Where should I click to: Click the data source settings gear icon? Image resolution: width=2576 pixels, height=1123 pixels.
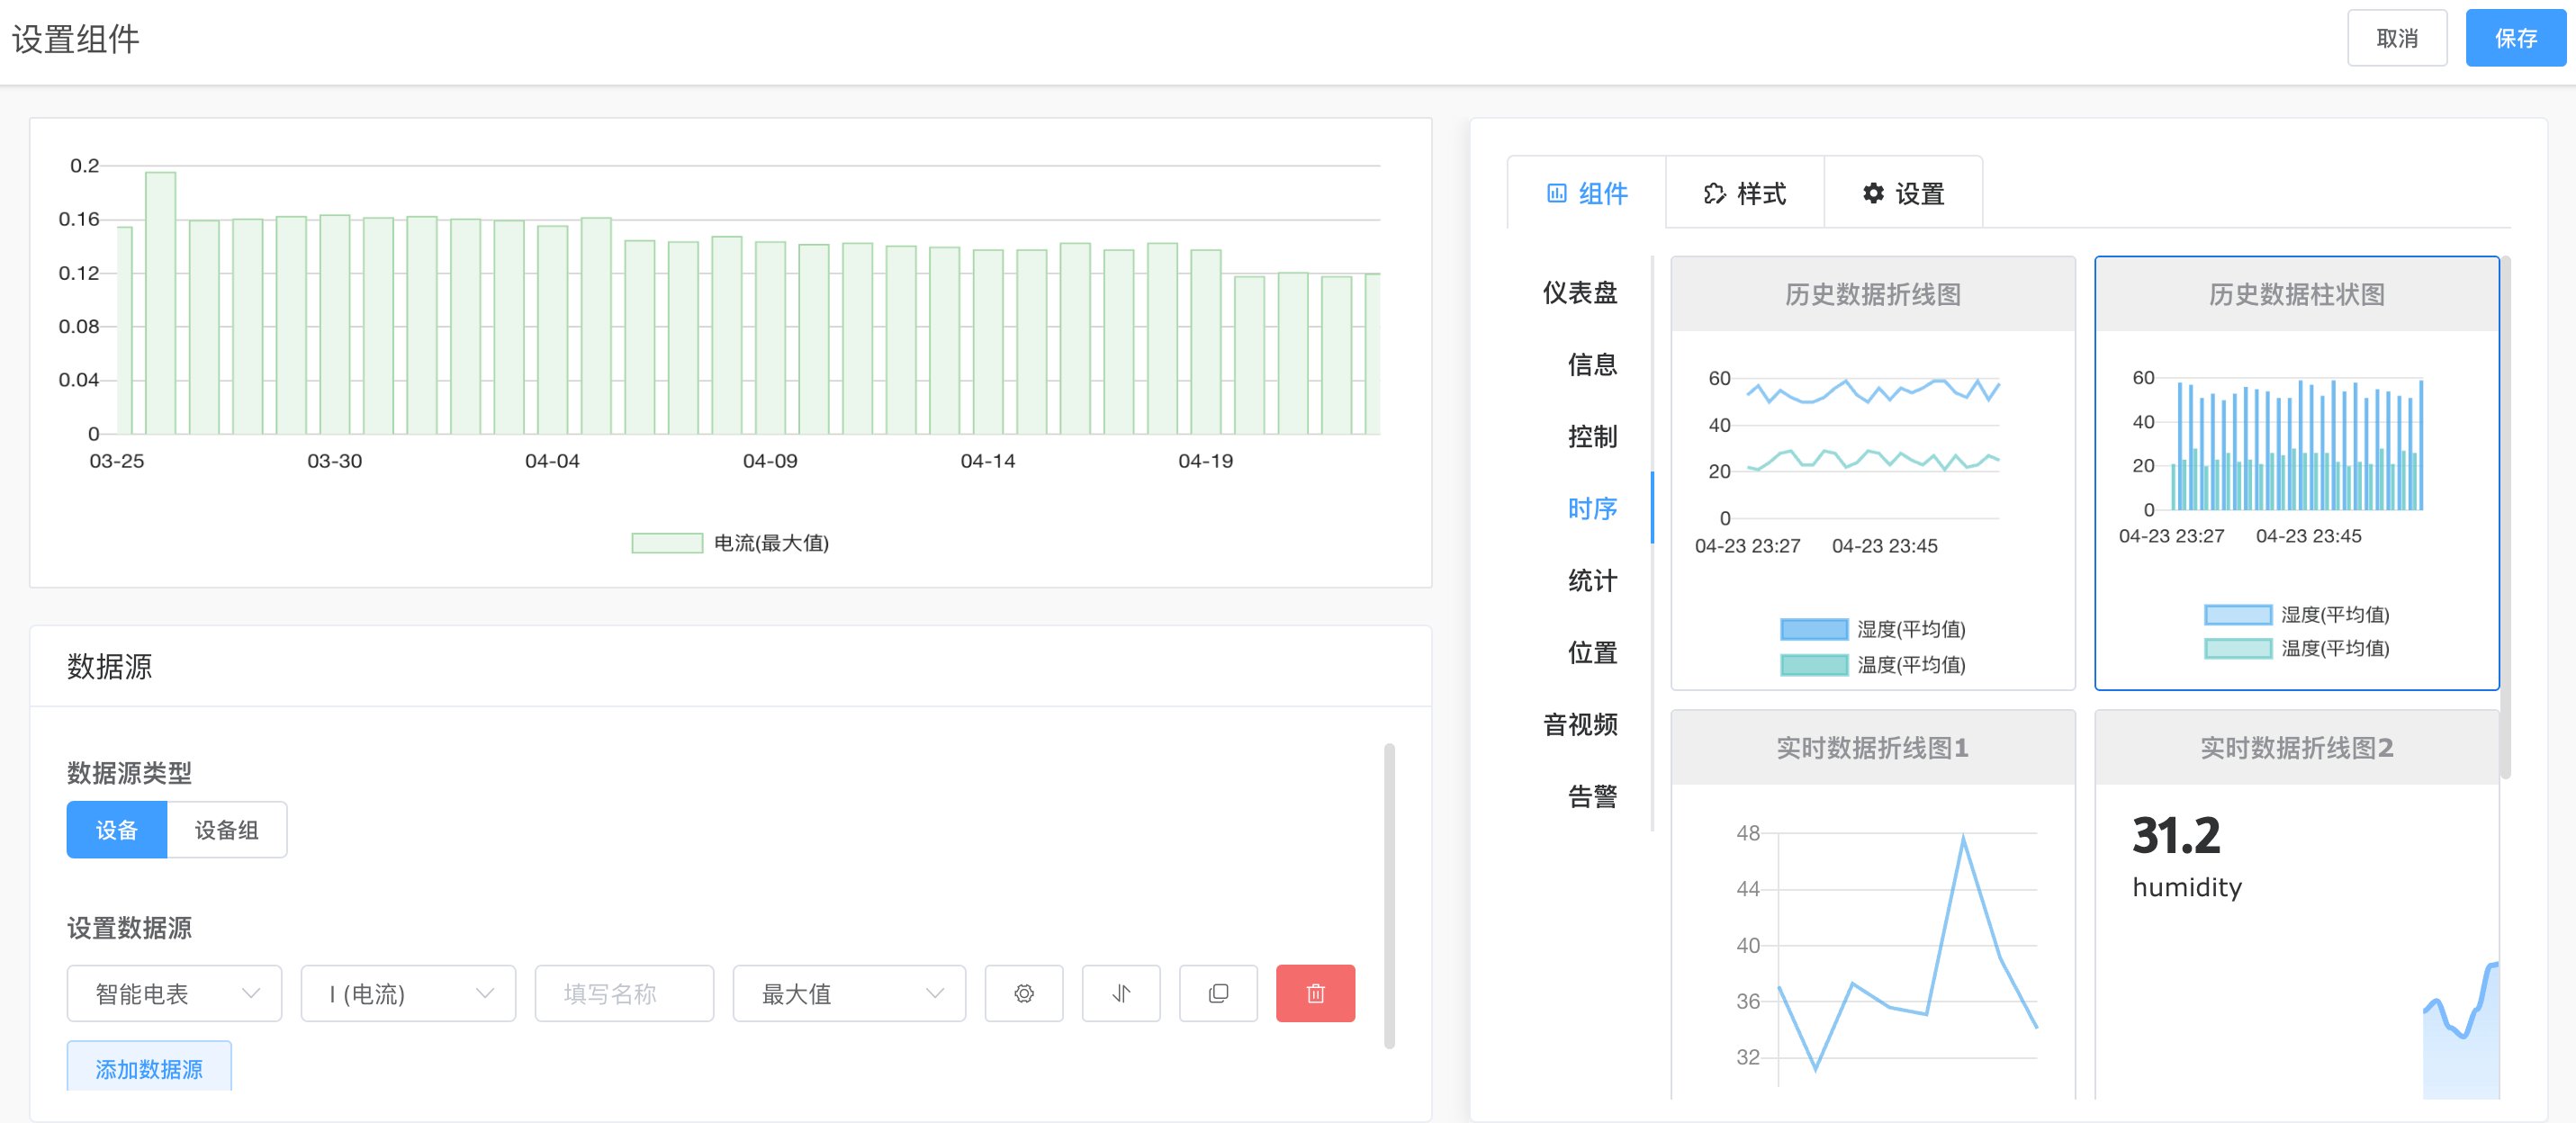pyautogui.click(x=1023, y=993)
